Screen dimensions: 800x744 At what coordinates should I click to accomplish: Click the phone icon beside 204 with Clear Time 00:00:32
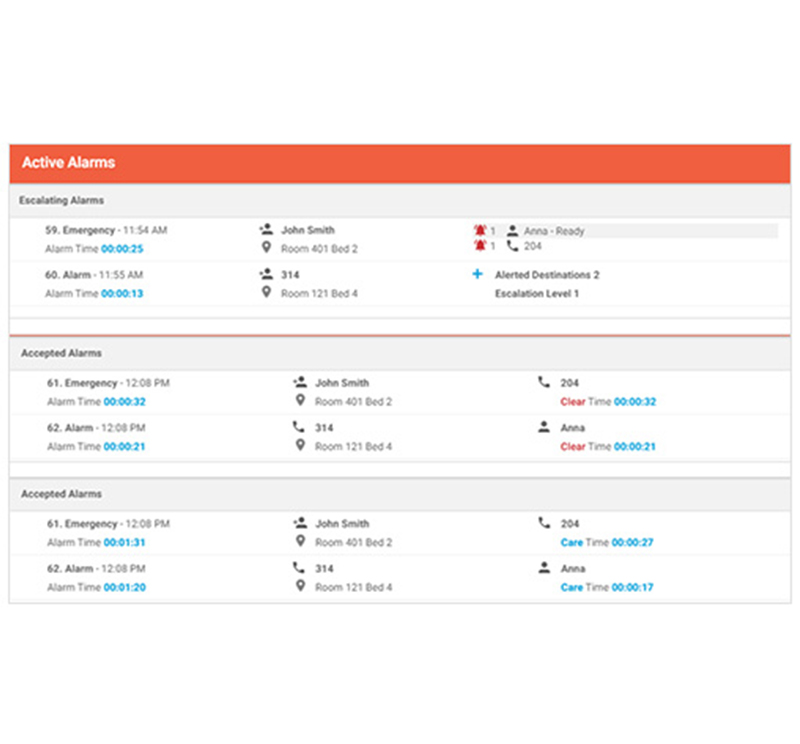coord(544,382)
